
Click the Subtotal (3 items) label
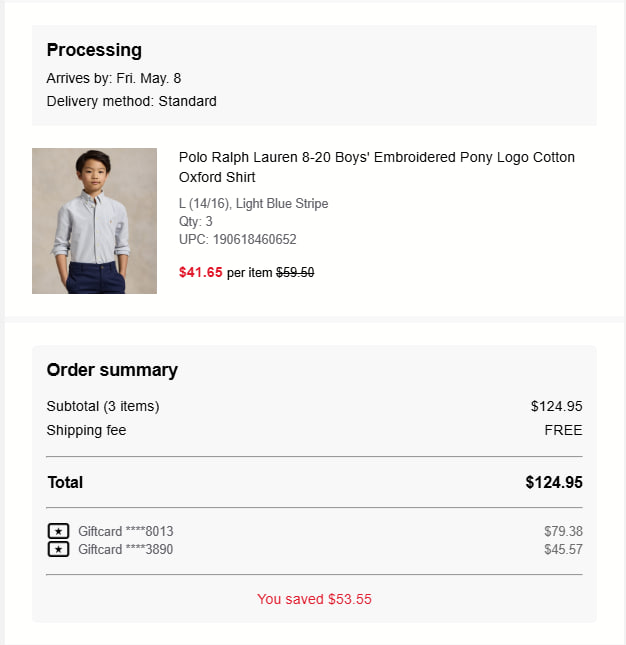click(x=103, y=406)
